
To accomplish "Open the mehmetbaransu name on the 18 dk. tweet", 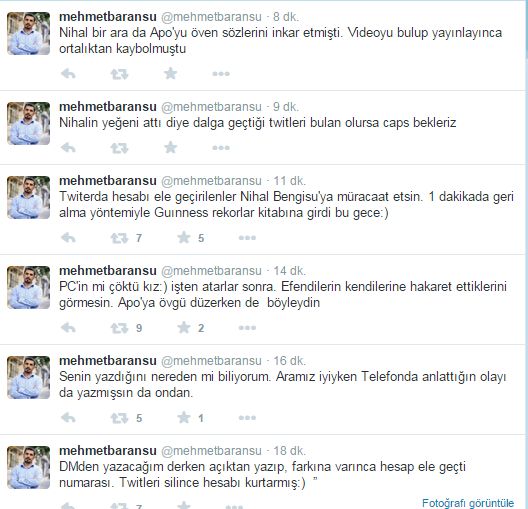I will tap(108, 450).
